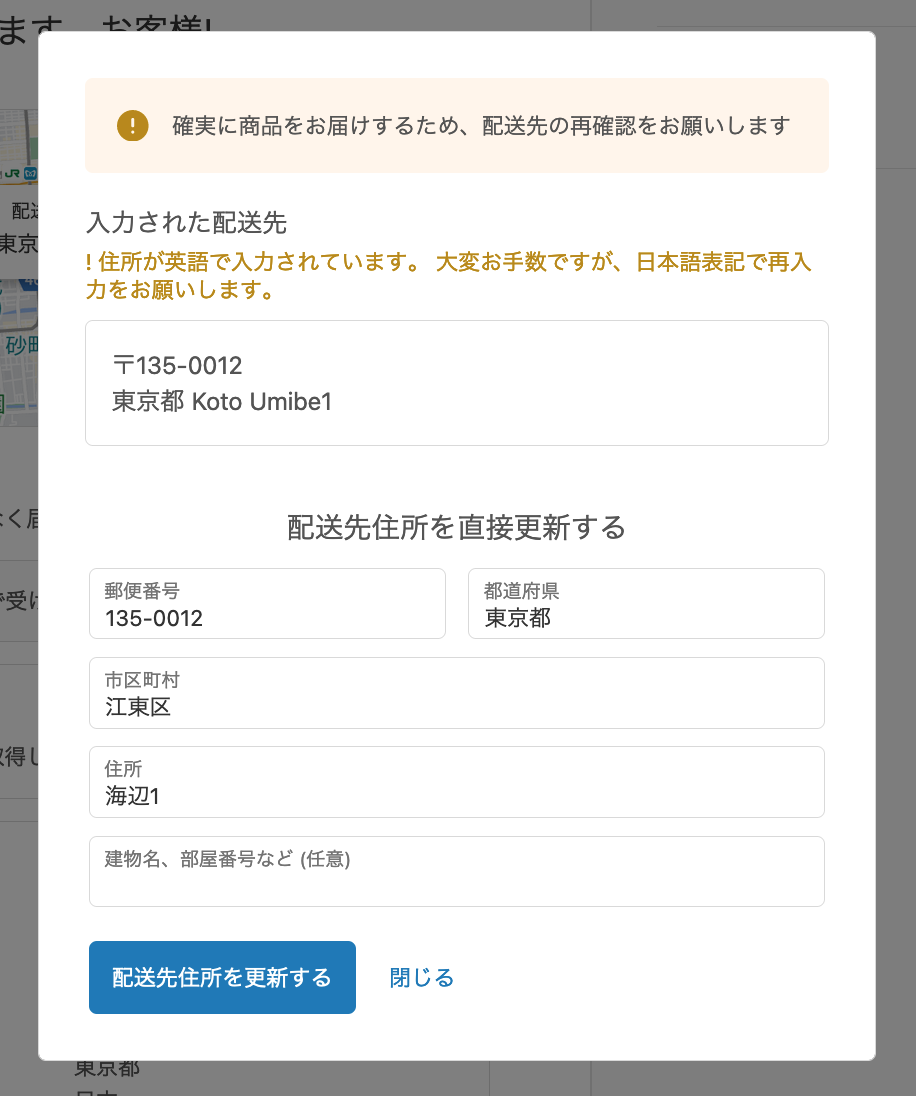Click the 配送先住所を直接更新する heading

tap(456, 527)
